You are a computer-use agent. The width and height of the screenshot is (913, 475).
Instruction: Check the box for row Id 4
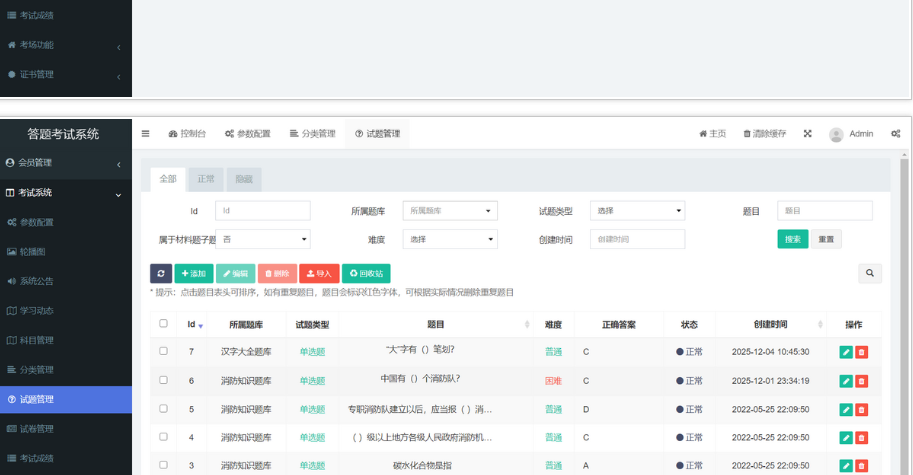click(163, 437)
